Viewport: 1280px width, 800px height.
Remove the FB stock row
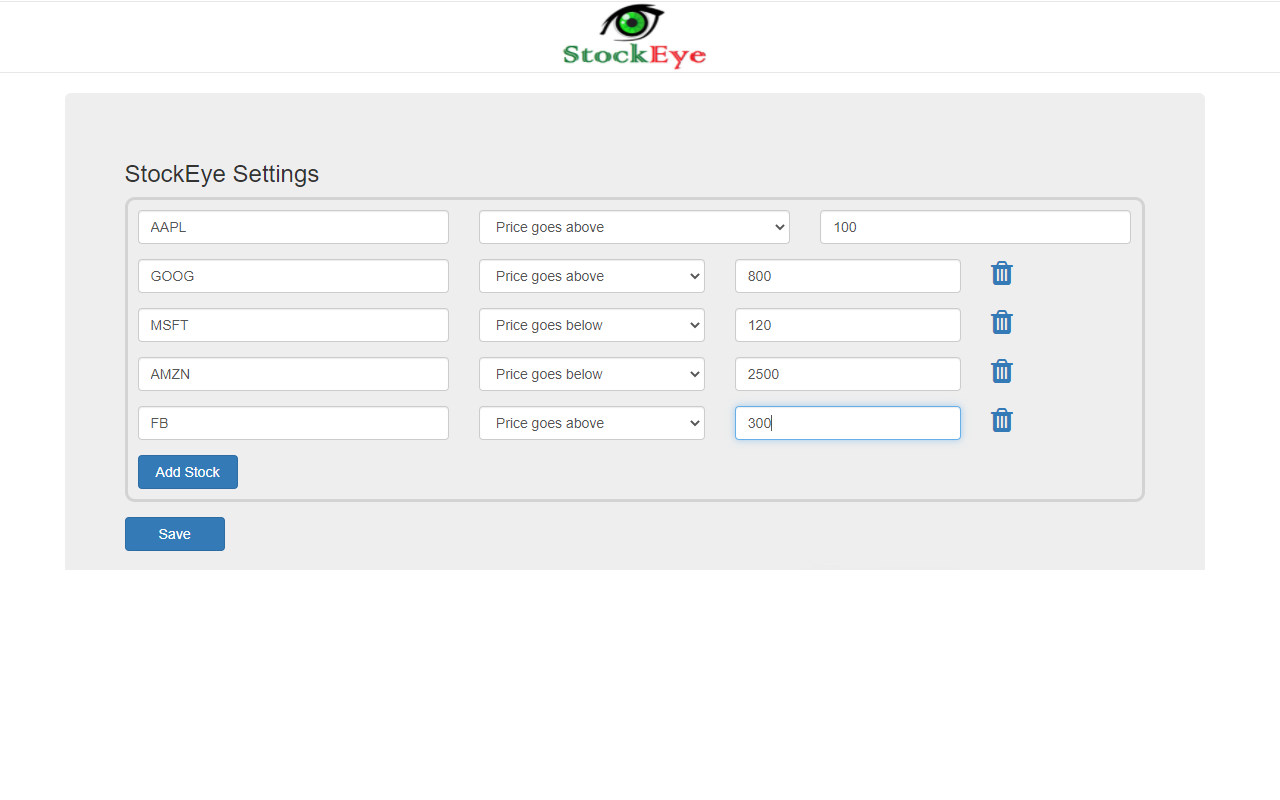(x=1001, y=421)
